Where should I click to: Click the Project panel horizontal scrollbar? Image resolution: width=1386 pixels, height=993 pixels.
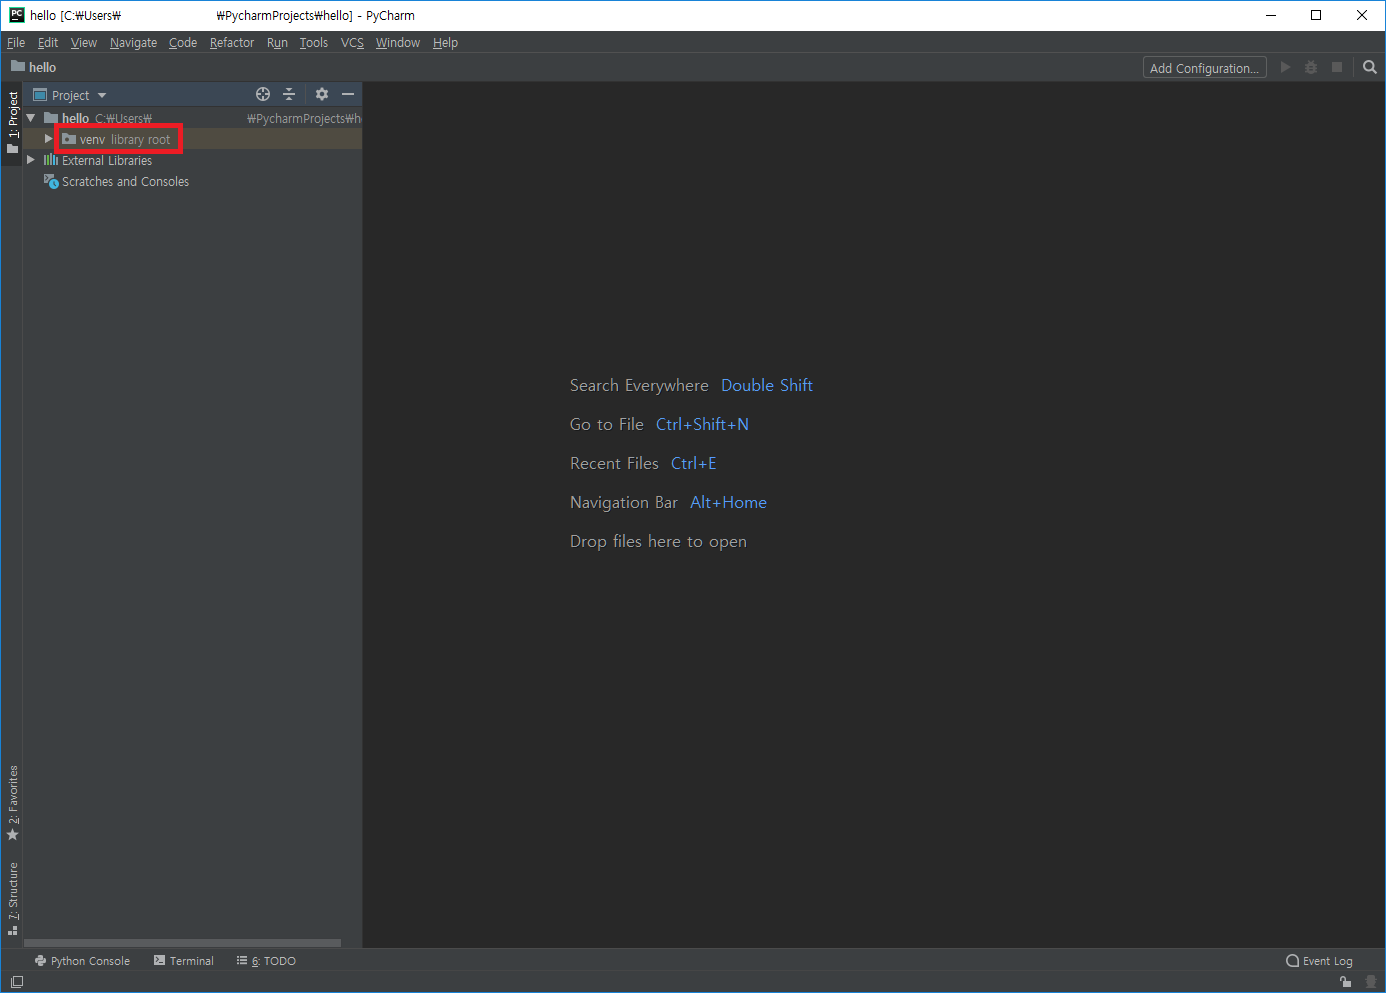coord(182,942)
